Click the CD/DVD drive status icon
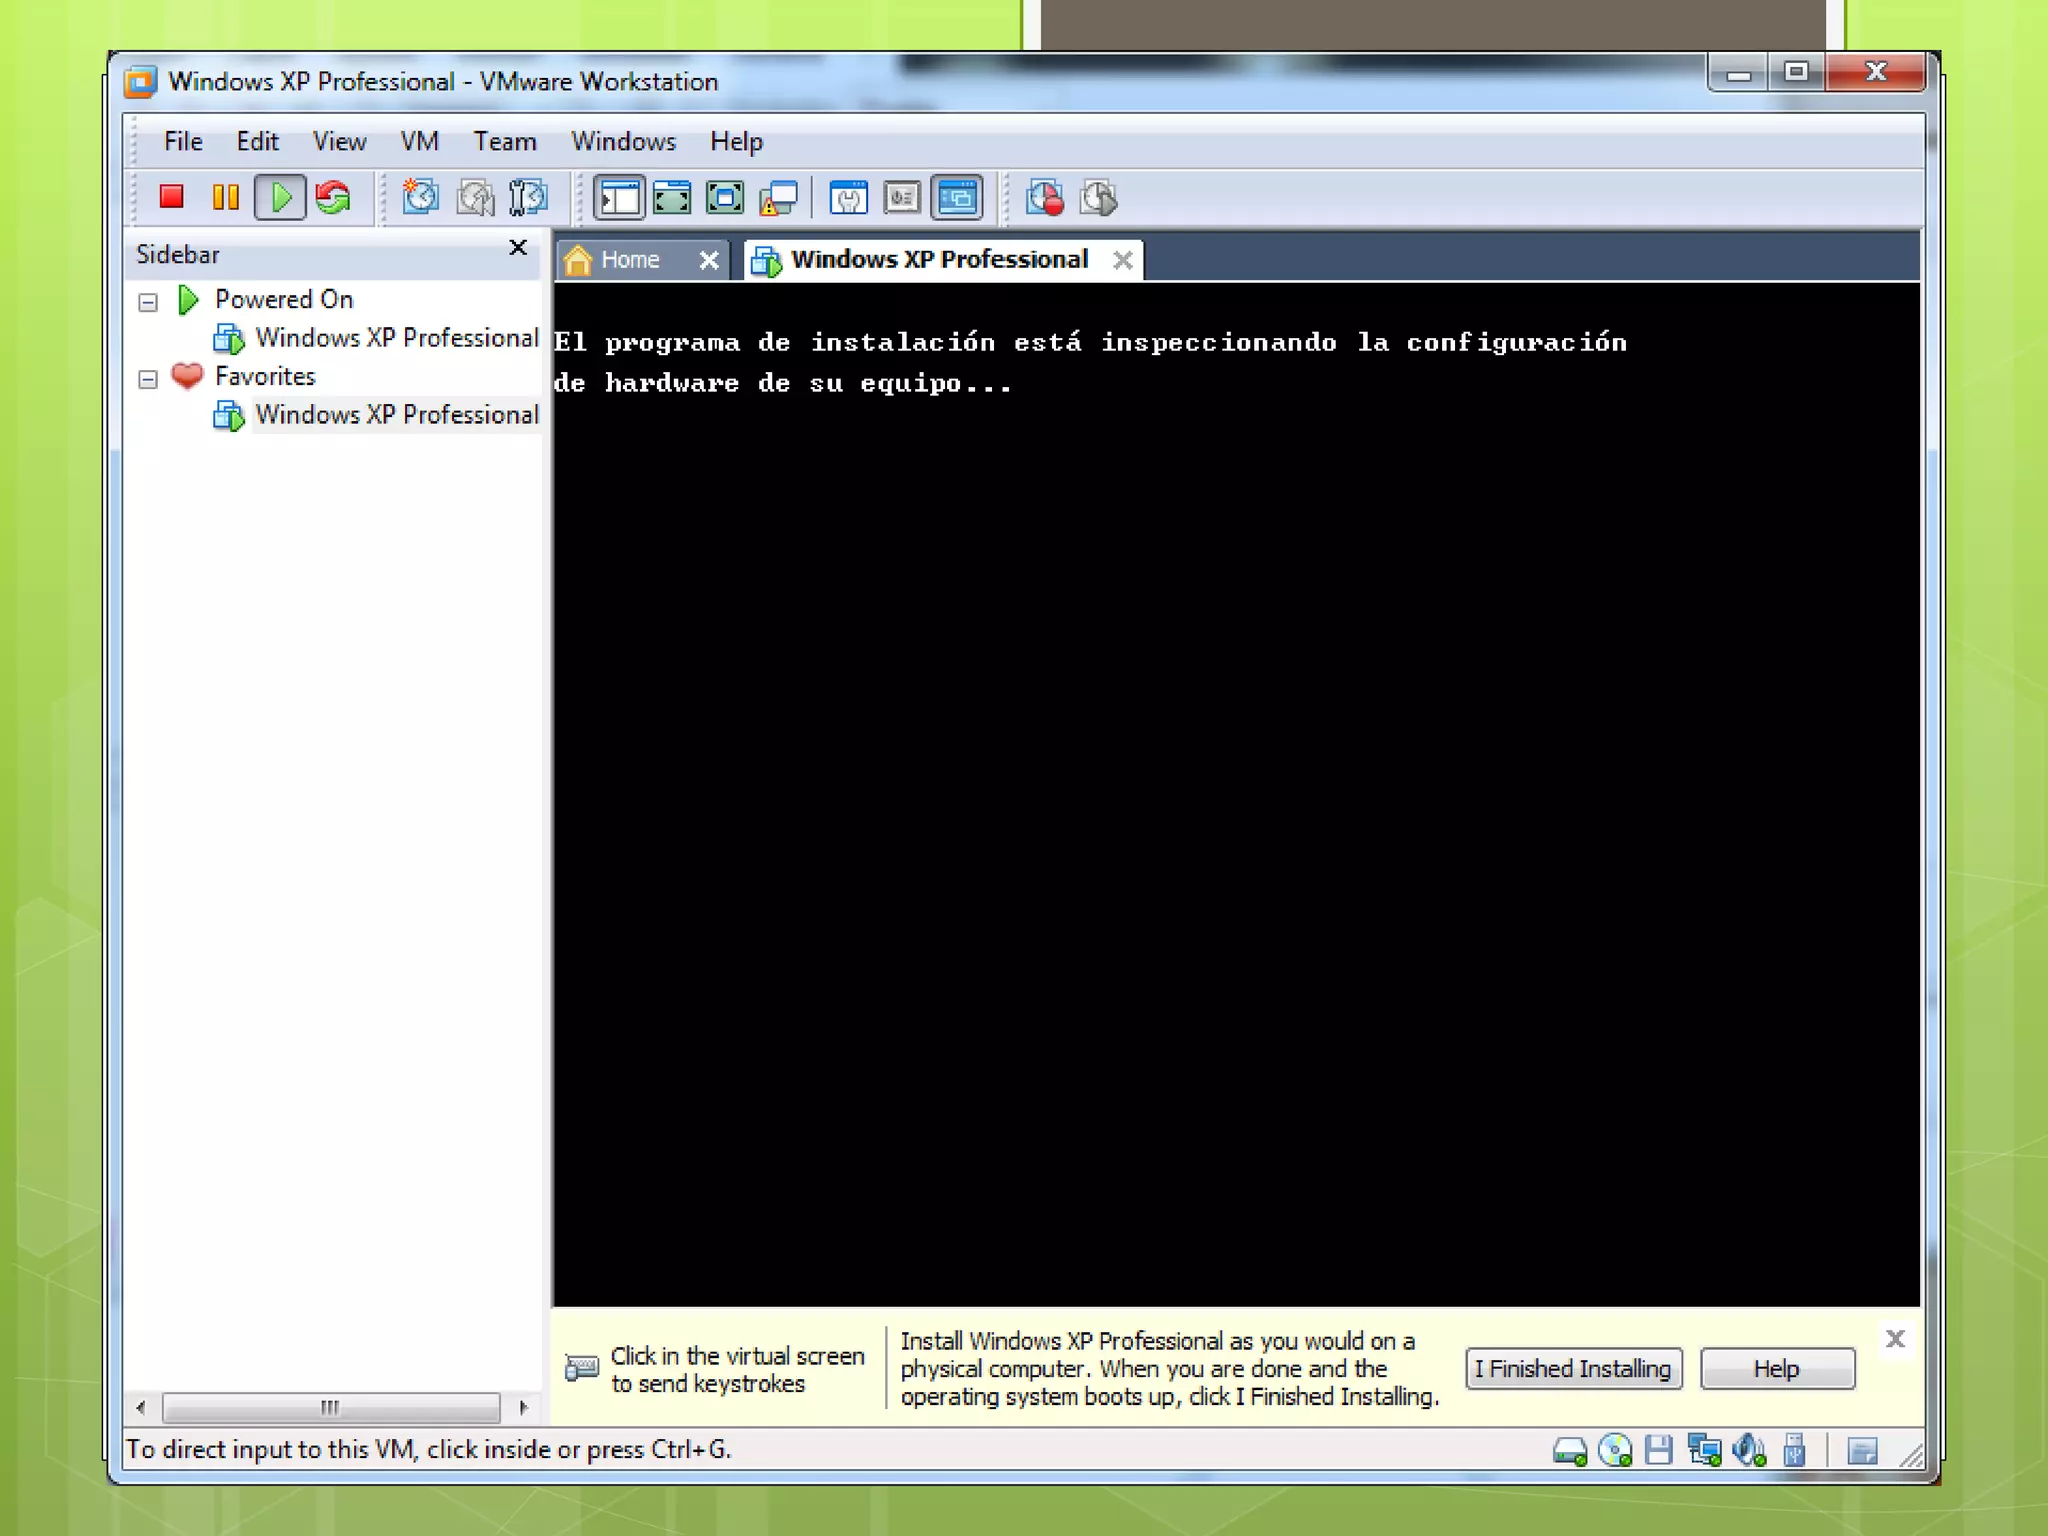The width and height of the screenshot is (2048, 1536). pos(1614,1450)
